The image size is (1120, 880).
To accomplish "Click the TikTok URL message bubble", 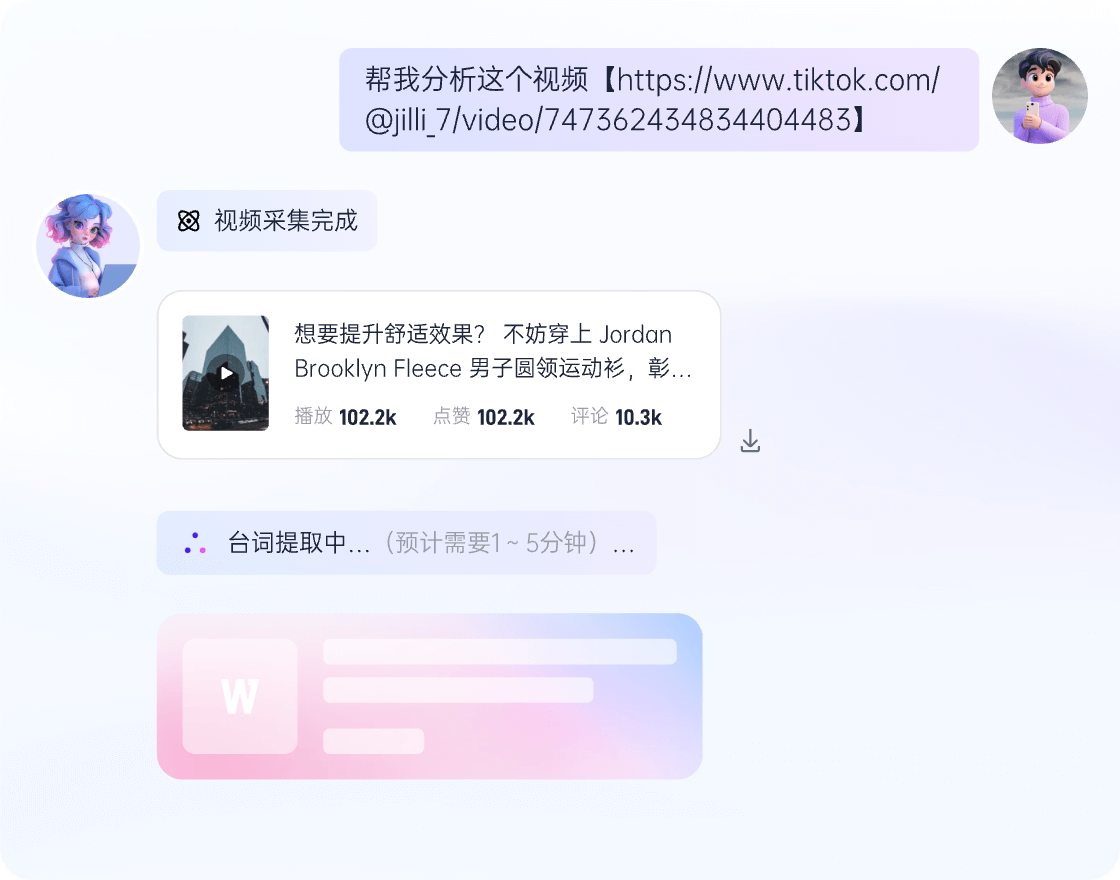I will click(x=659, y=100).
